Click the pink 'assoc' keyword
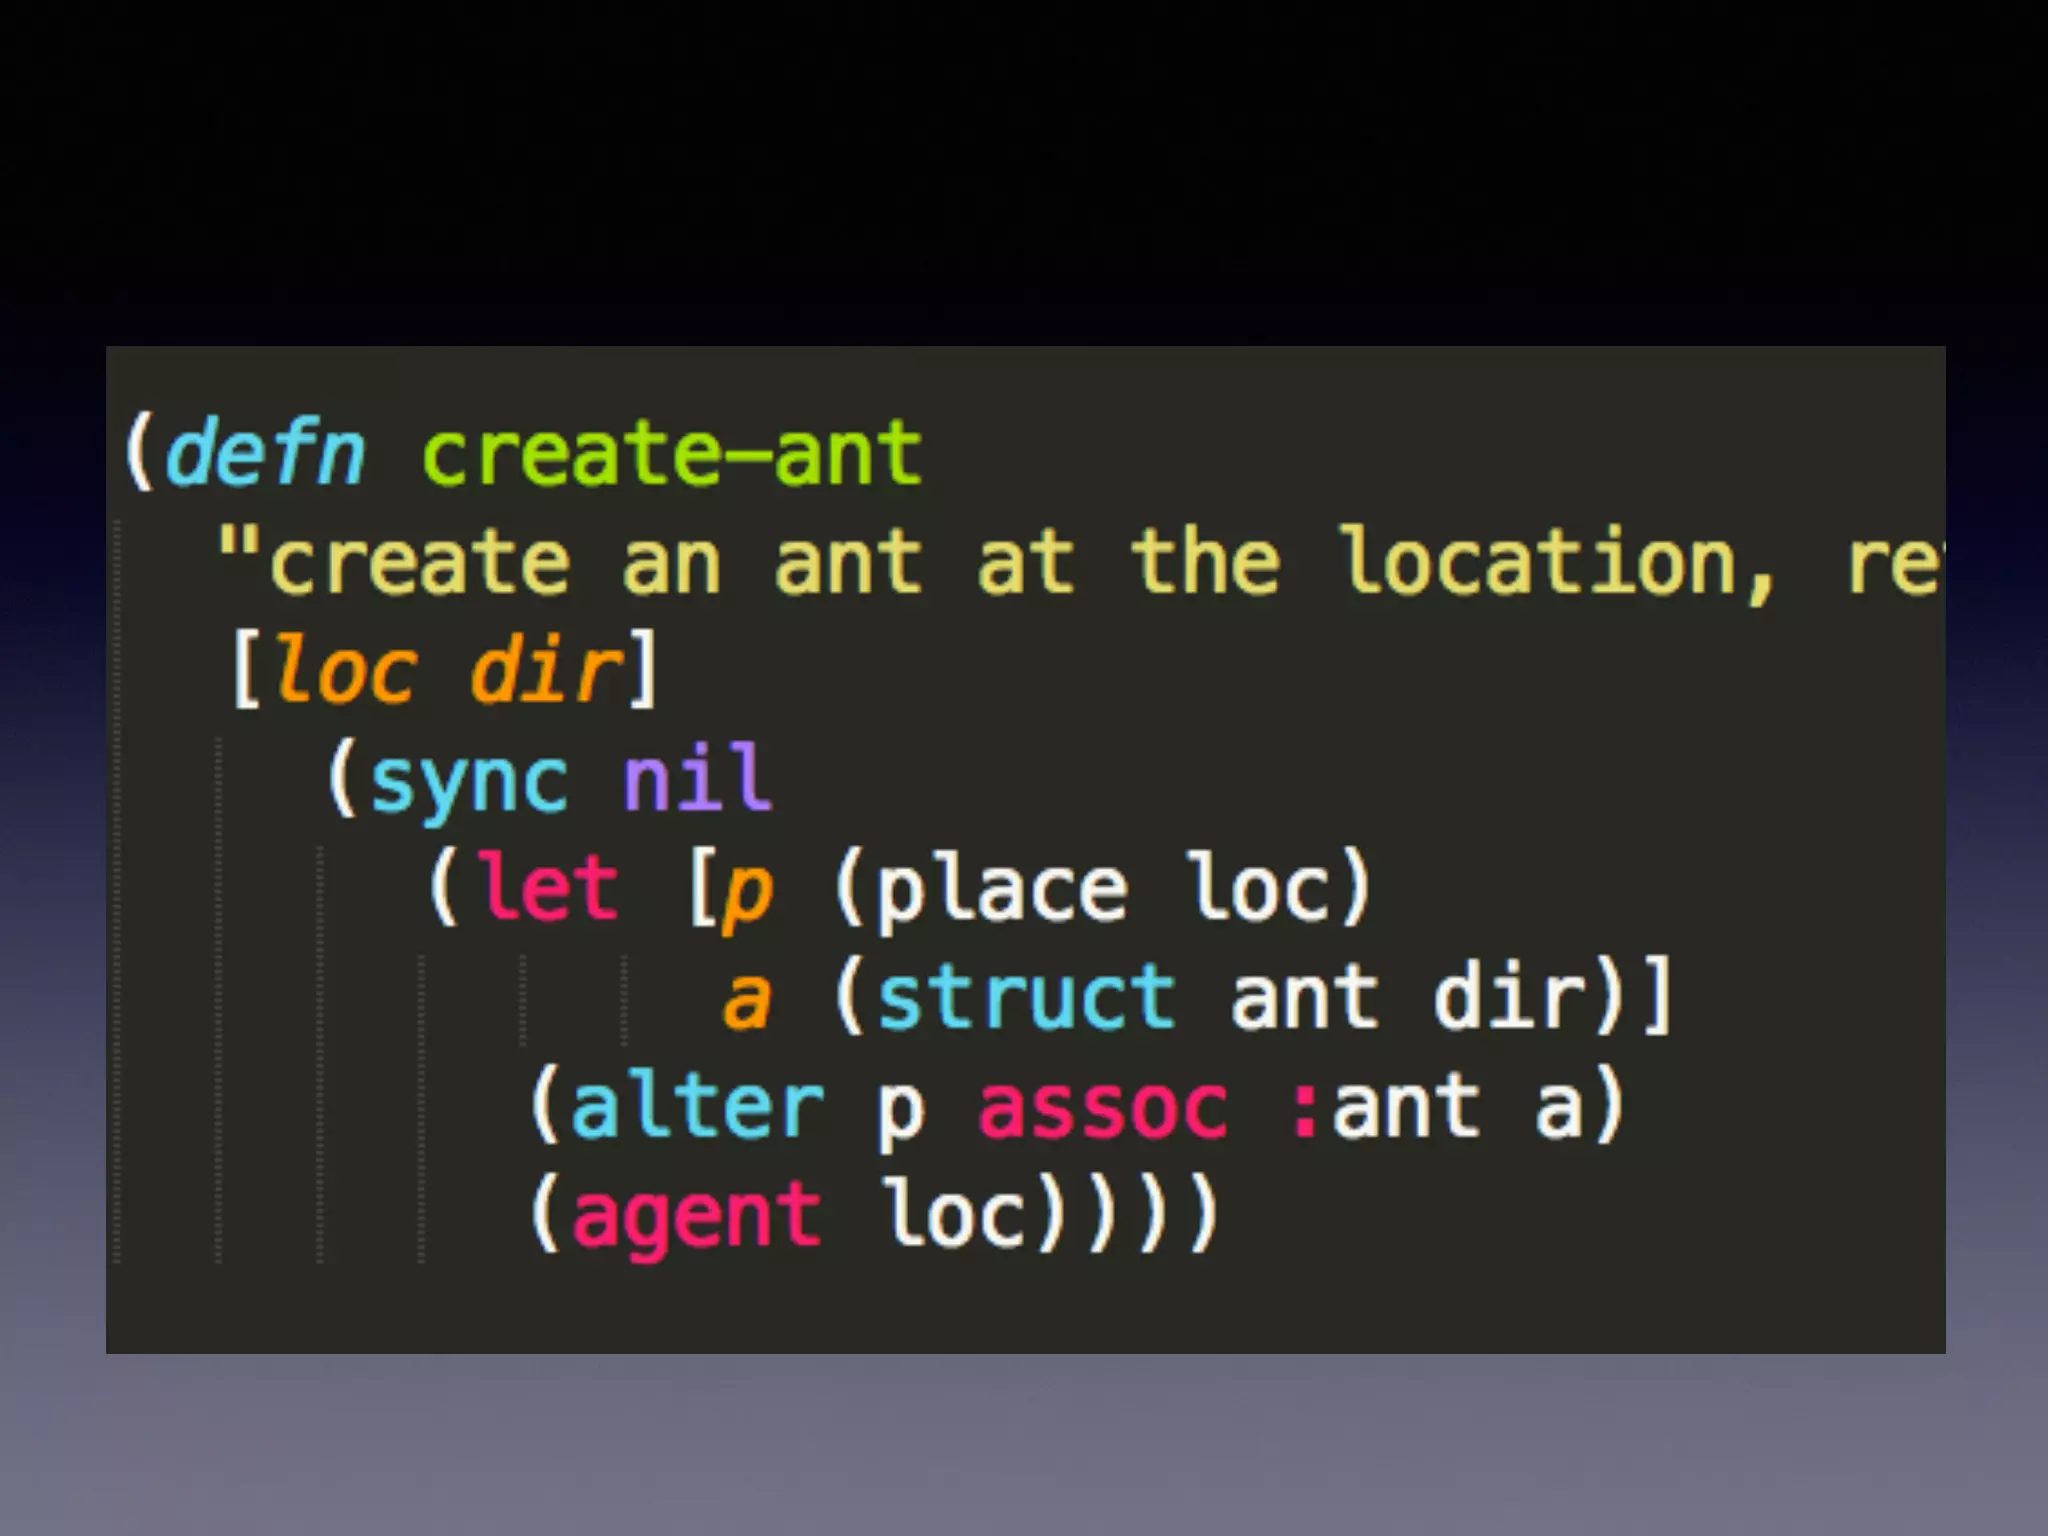 tap(1103, 1108)
